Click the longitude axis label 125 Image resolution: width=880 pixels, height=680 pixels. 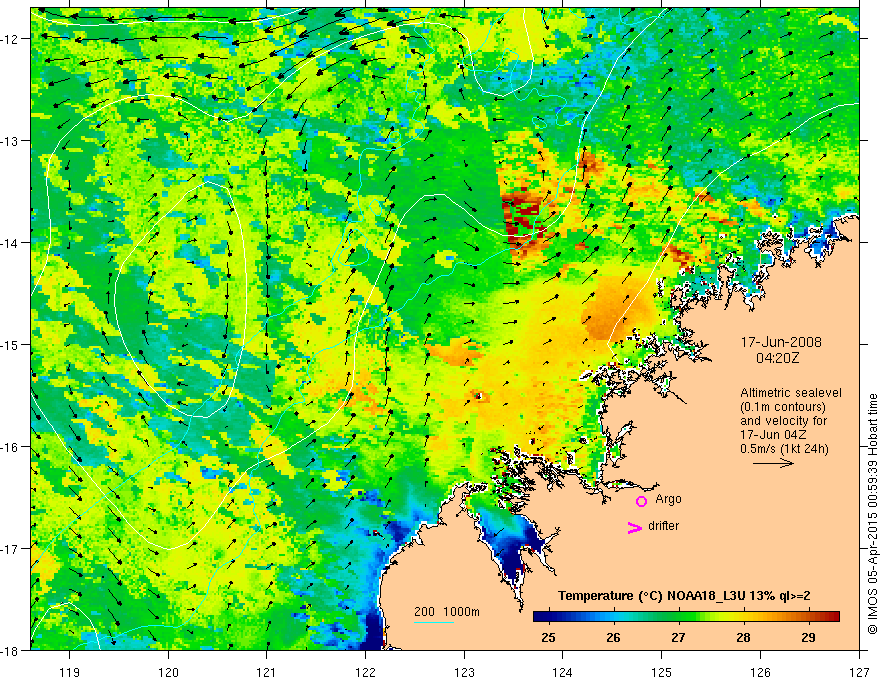click(x=662, y=672)
